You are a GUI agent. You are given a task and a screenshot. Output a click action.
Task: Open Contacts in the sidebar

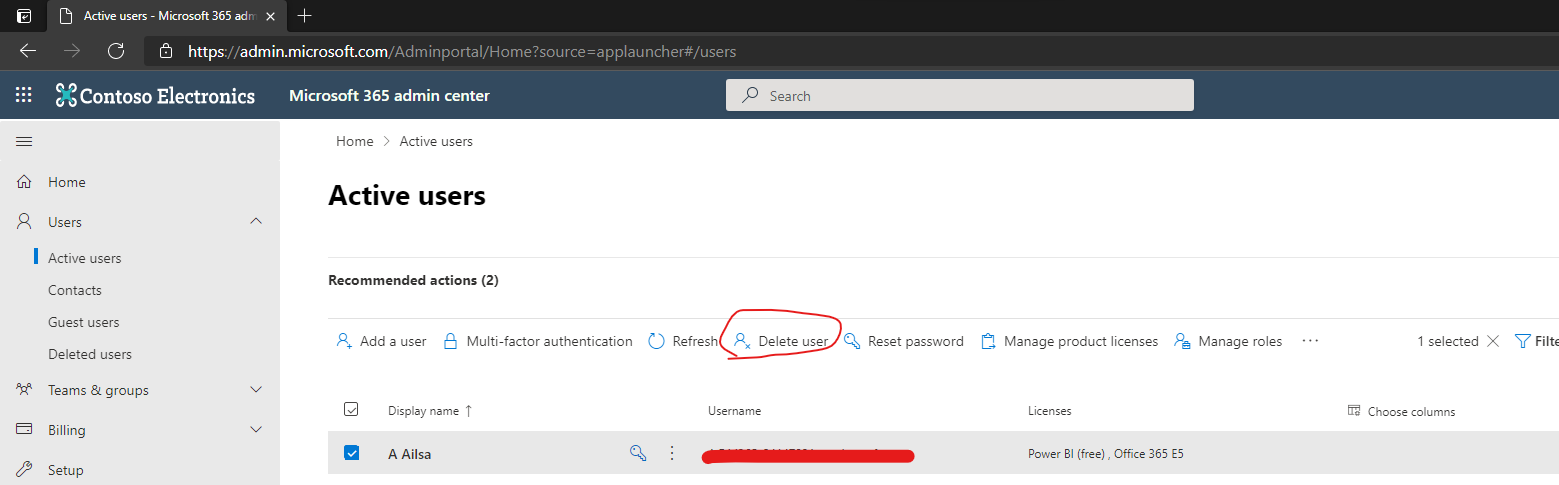click(75, 290)
